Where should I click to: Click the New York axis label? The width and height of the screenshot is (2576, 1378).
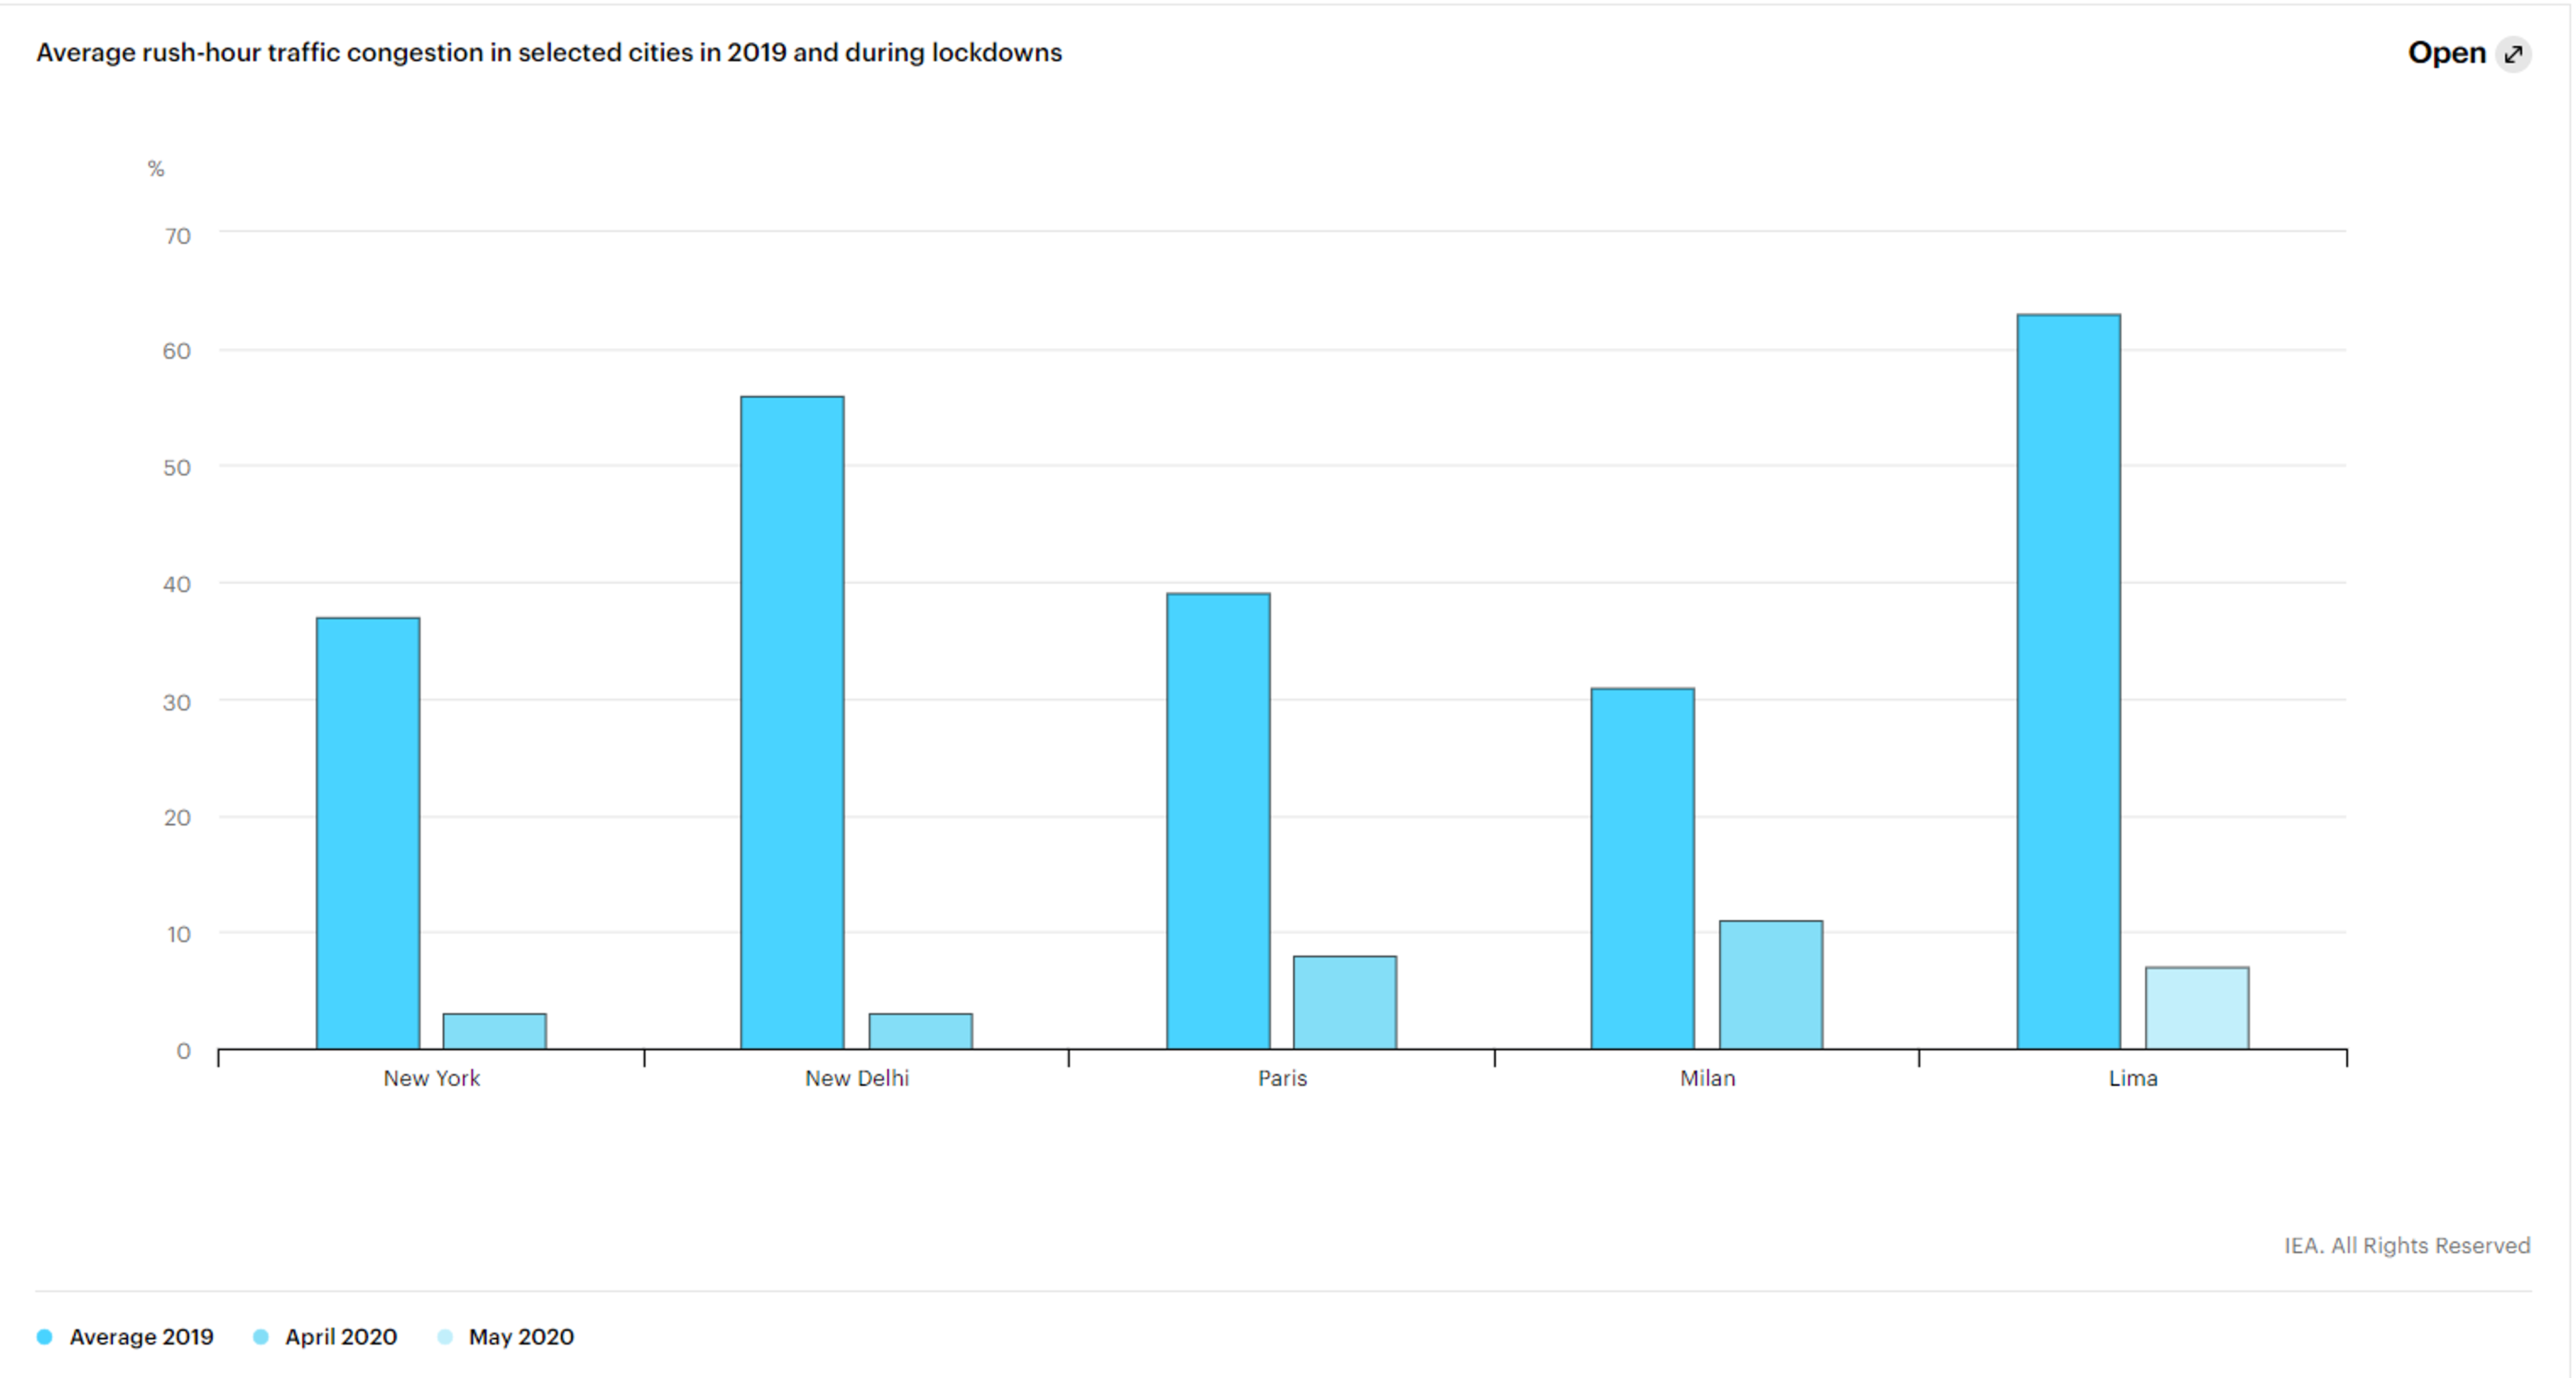point(432,1078)
